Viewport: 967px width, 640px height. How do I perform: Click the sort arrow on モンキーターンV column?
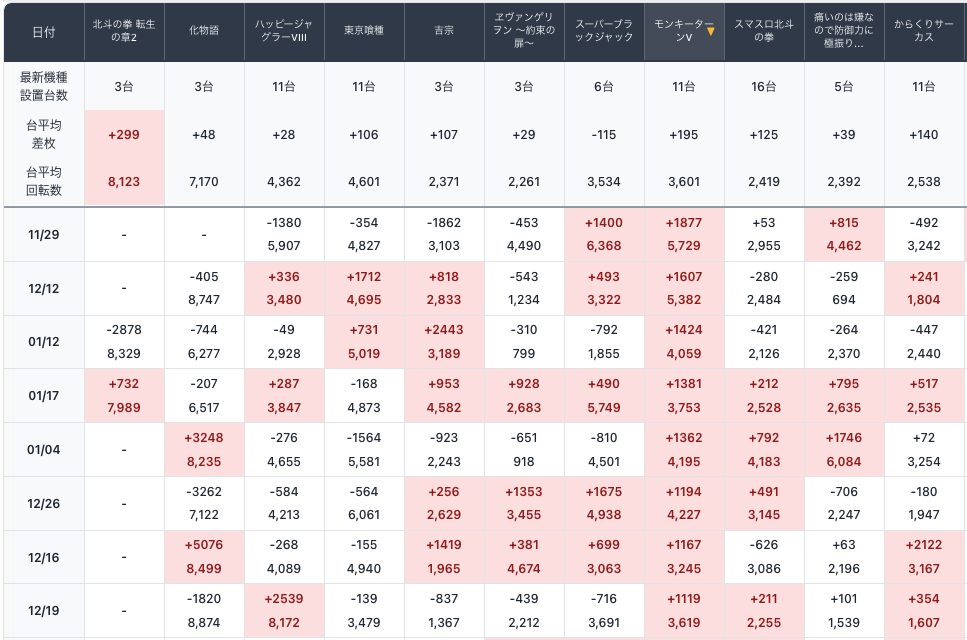(711, 31)
